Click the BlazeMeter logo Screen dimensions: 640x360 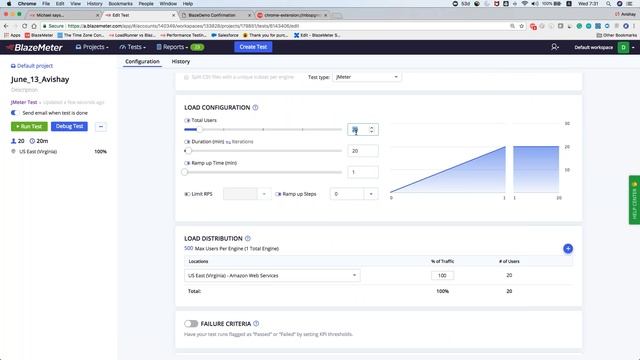coord(35,47)
